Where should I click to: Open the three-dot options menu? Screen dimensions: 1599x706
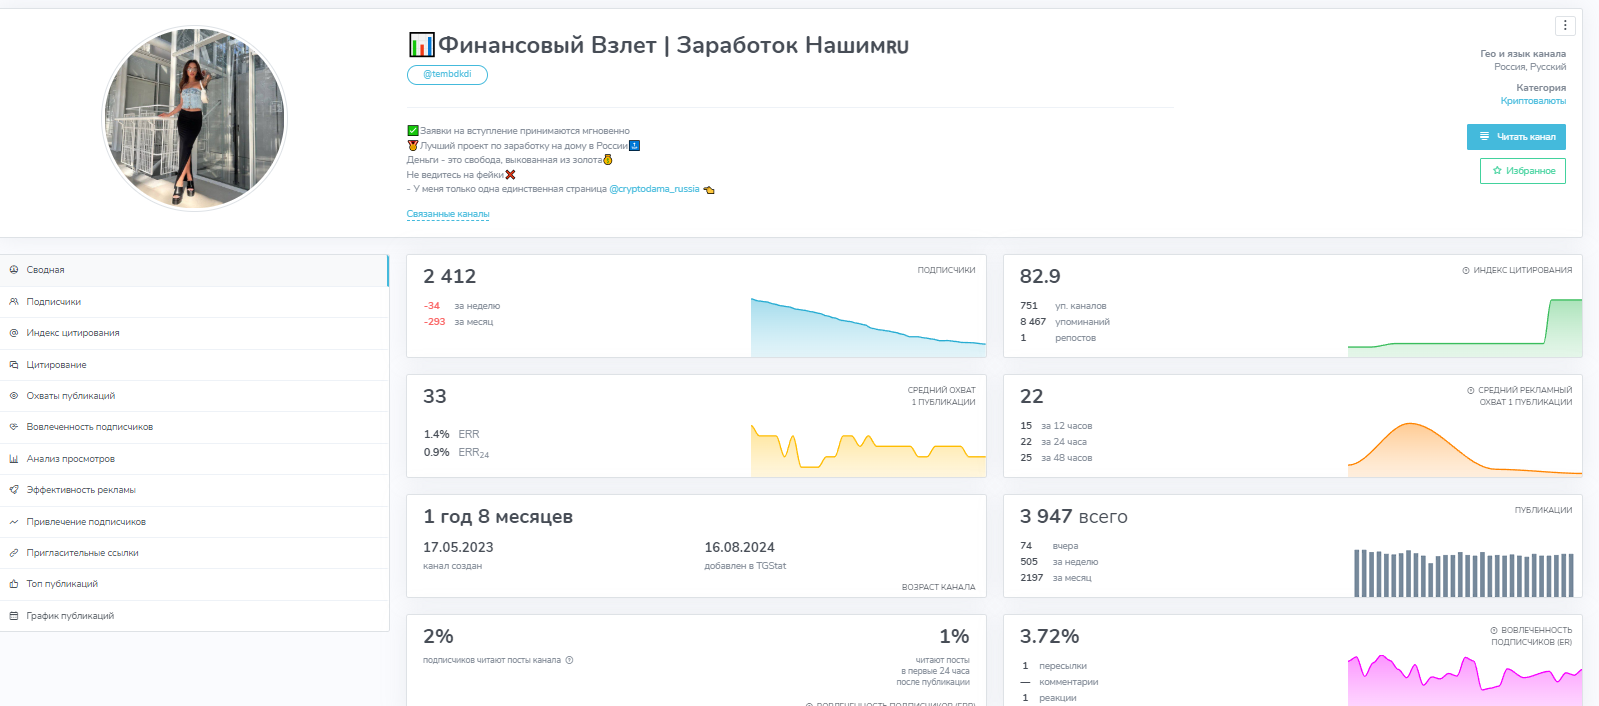[1565, 26]
